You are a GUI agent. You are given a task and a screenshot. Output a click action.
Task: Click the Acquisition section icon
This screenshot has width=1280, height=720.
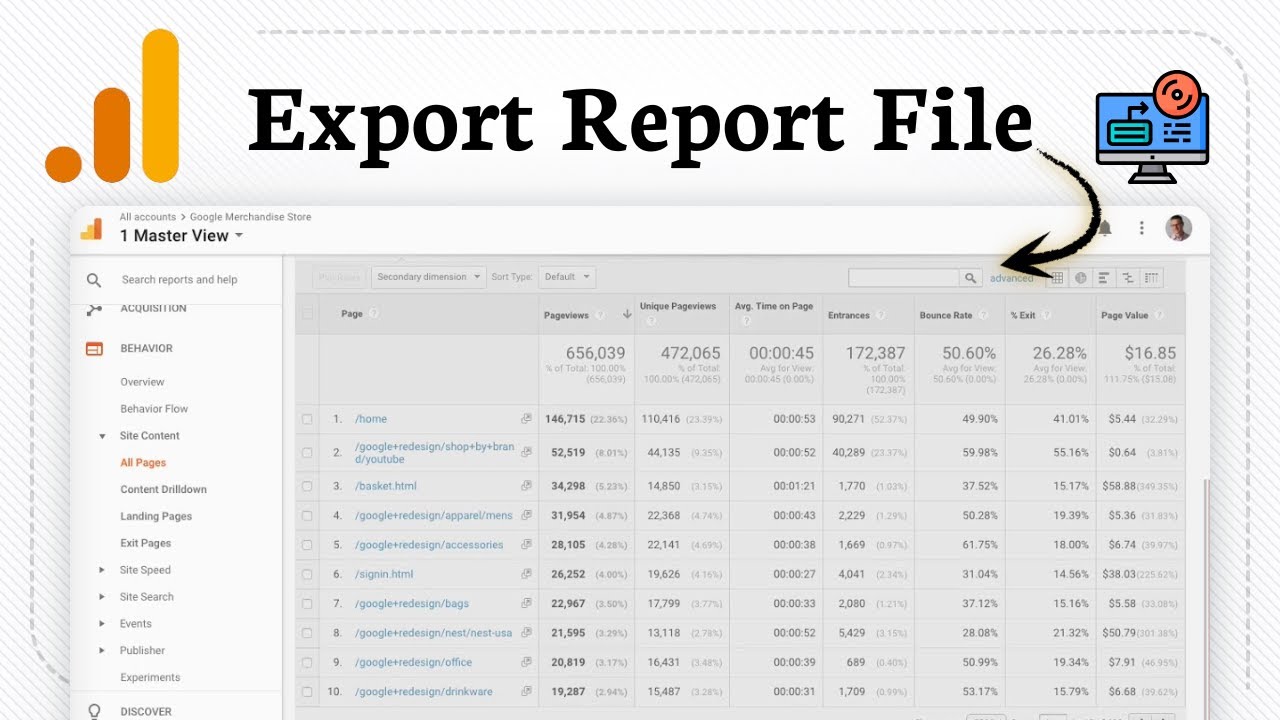94,309
